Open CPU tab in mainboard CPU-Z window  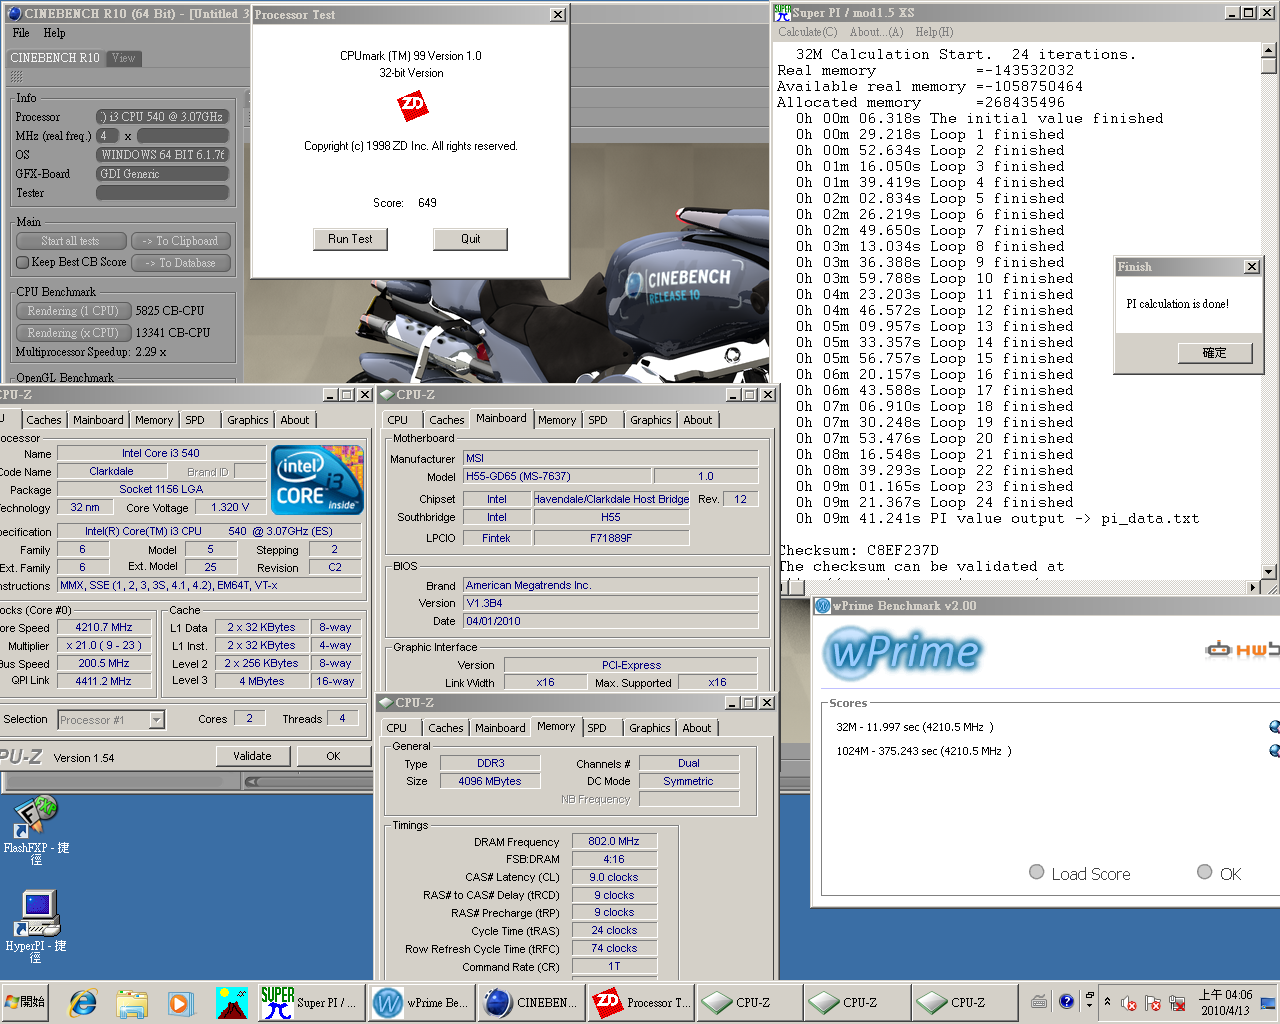398,420
